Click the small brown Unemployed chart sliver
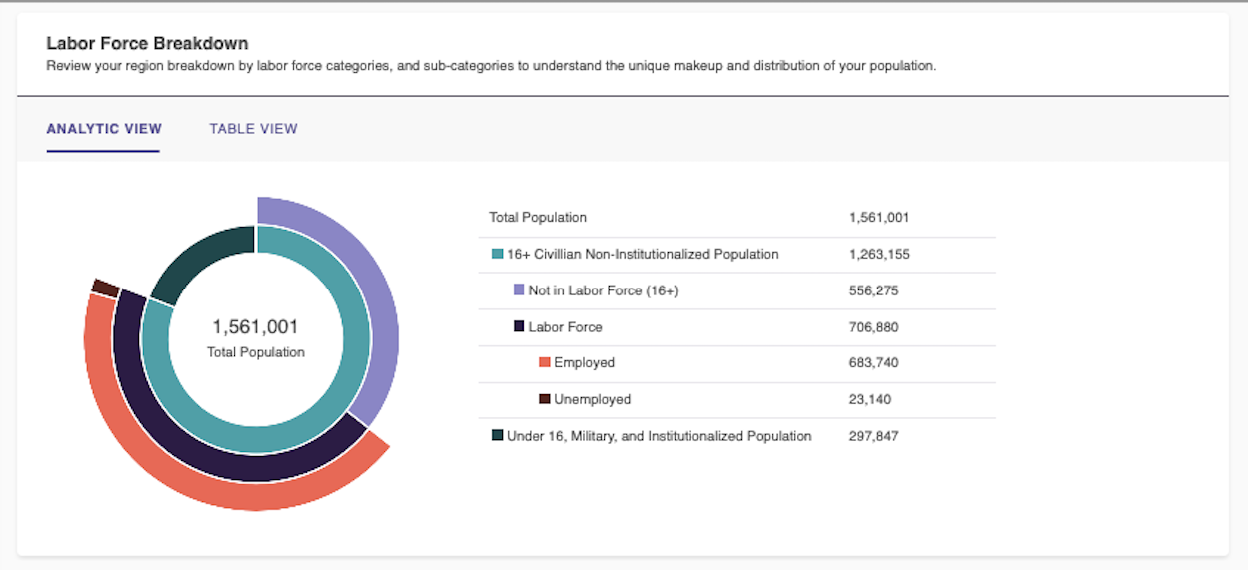The image size is (1248, 570). click(x=105, y=288)
